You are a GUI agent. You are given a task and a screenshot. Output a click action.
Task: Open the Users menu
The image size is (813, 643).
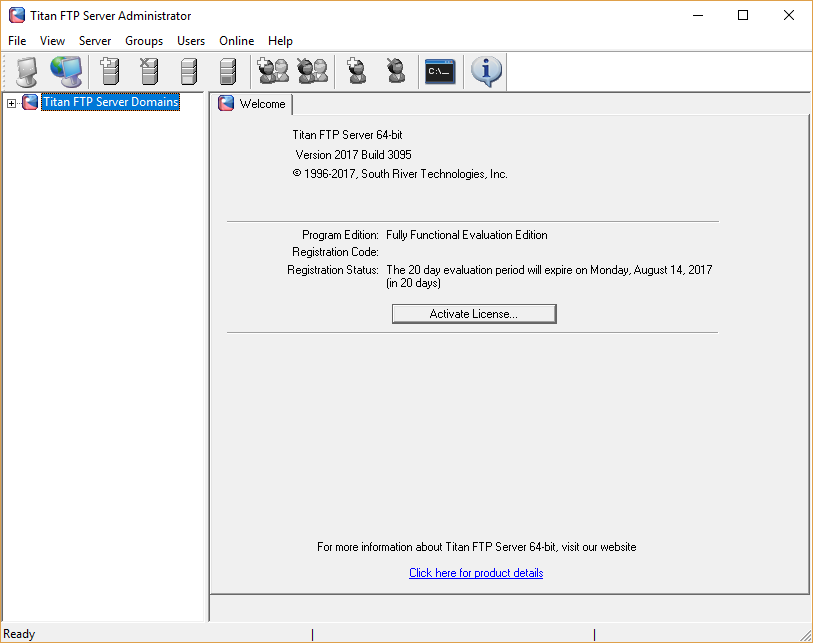click(191, 40)
